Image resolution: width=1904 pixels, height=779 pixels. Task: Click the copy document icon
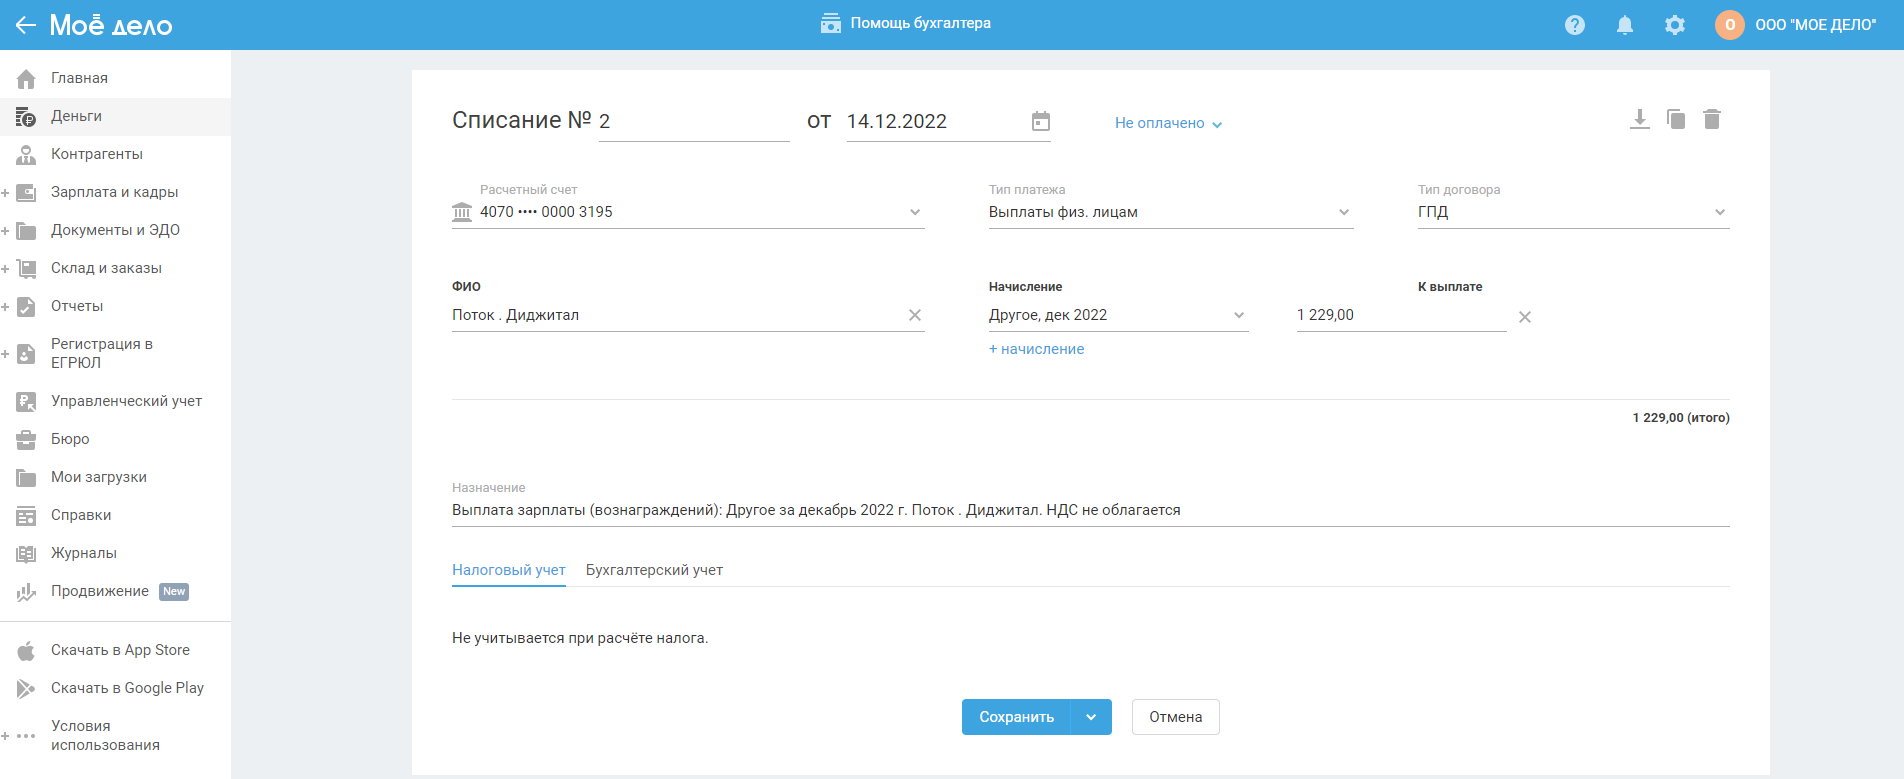click(1676, 120)
